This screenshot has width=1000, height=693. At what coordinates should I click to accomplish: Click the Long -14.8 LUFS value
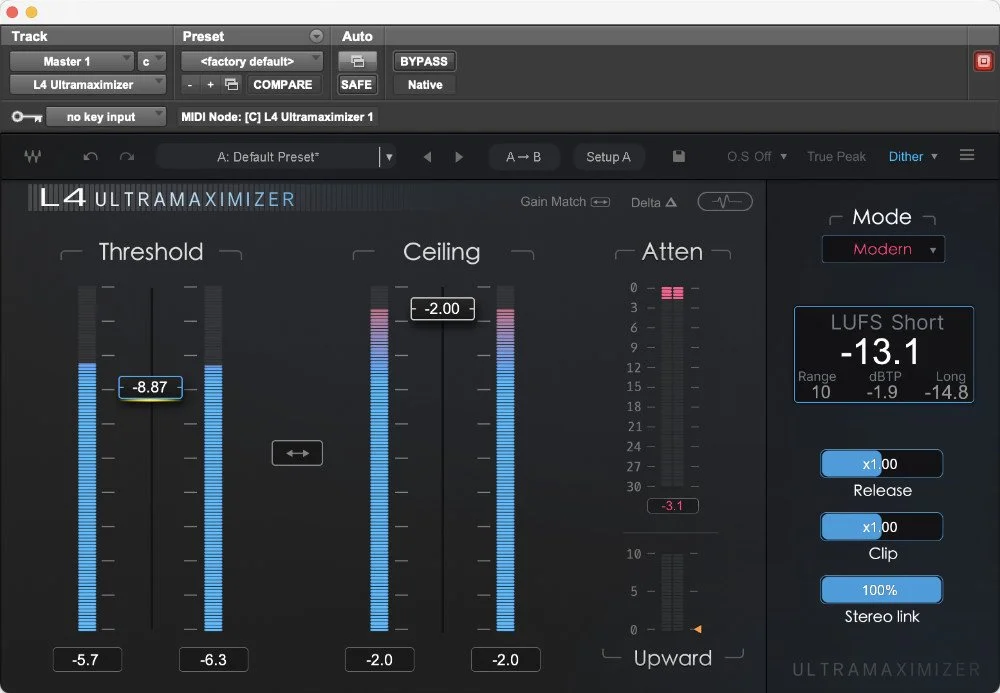coord(946,392)
